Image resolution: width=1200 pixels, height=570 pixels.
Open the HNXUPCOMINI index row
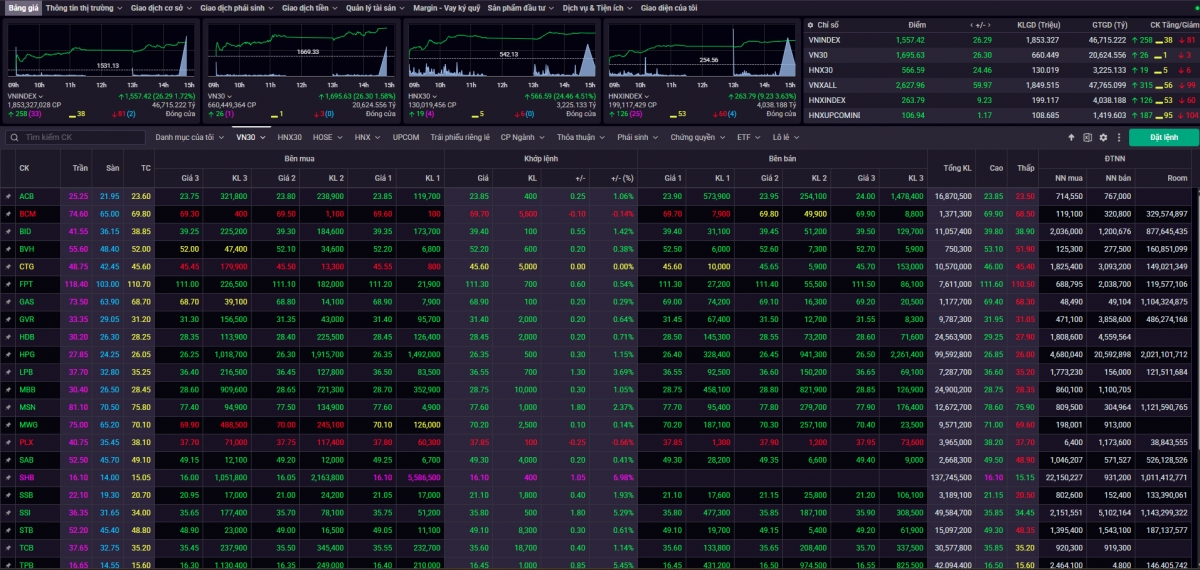pyautogui.click(x=1002, y=115)
